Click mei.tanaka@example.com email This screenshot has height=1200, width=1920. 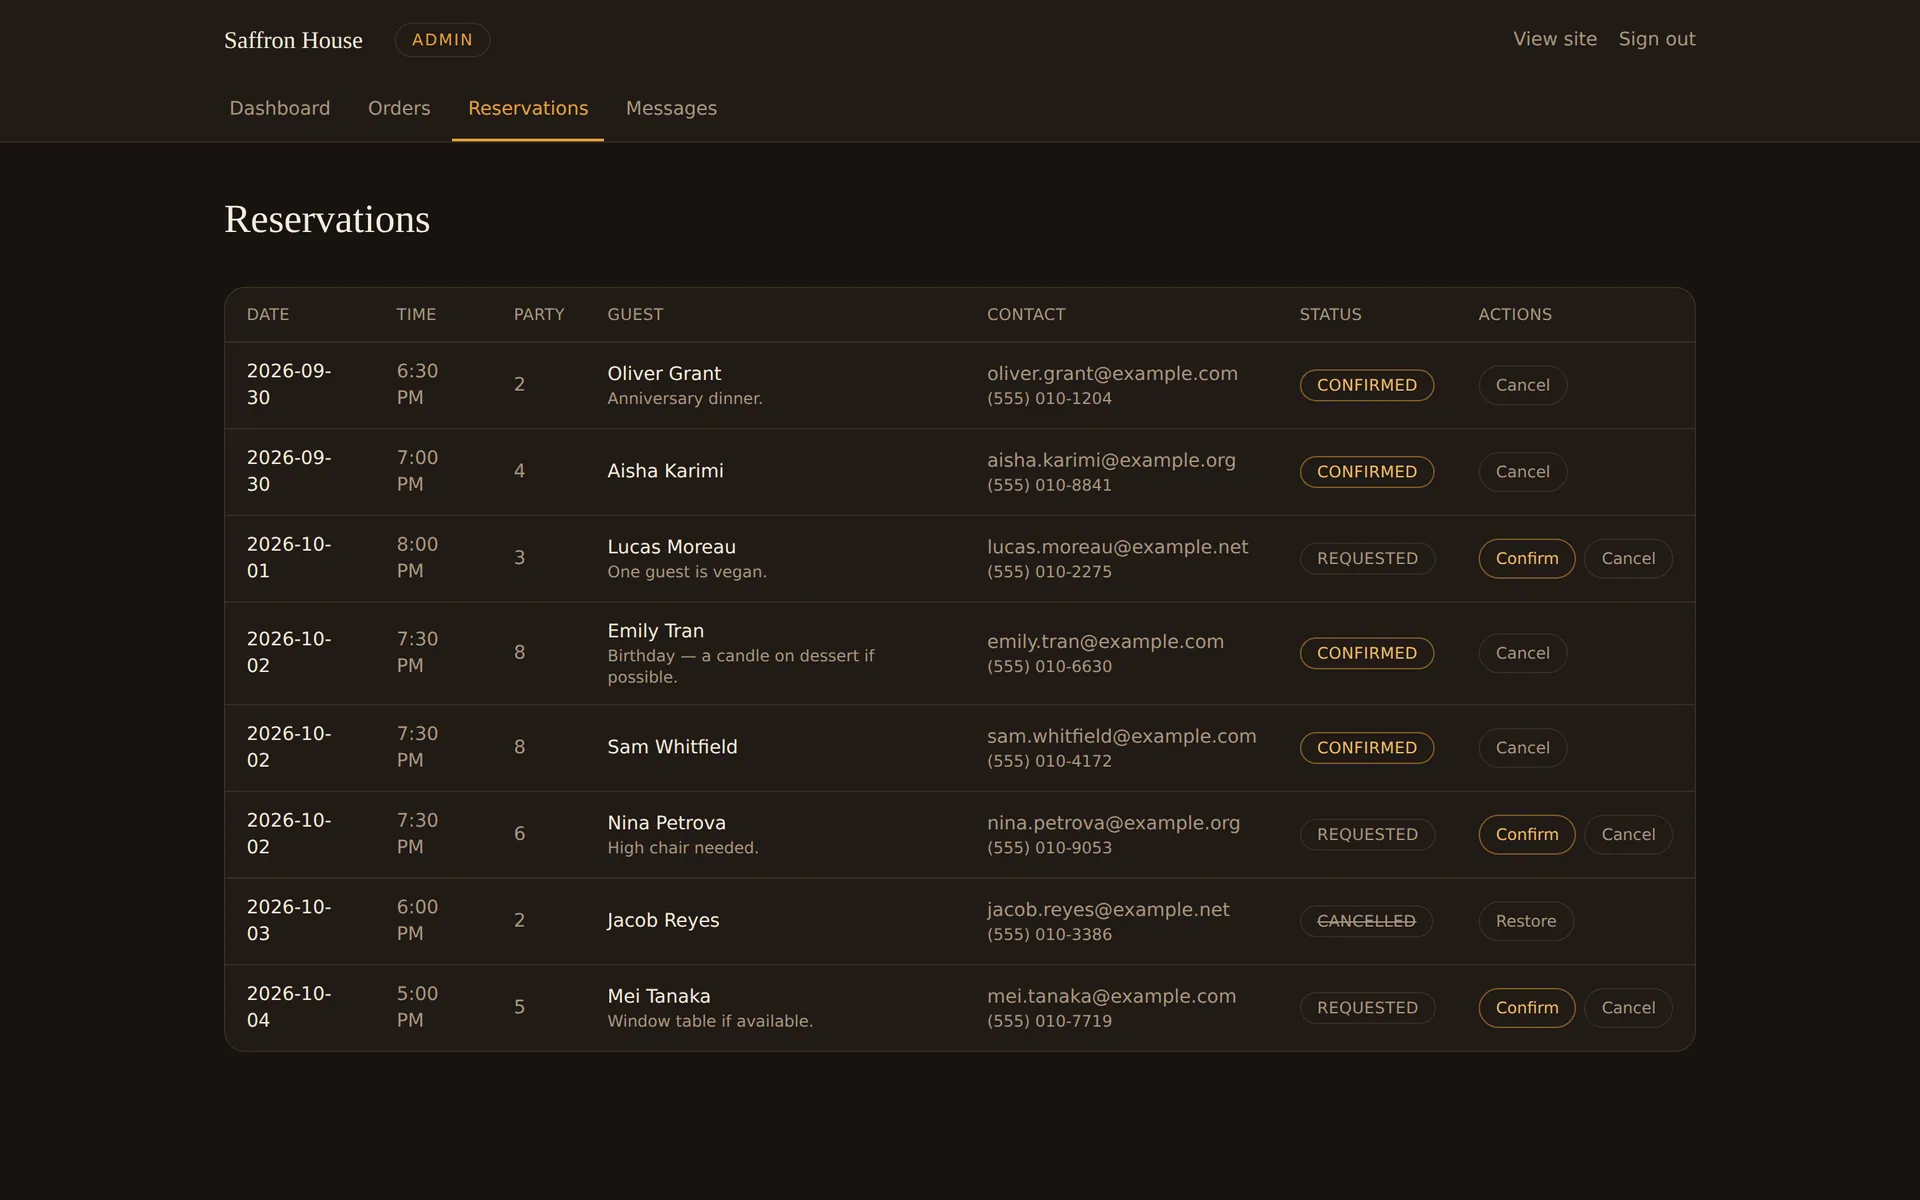click(x=1111, y=996)
